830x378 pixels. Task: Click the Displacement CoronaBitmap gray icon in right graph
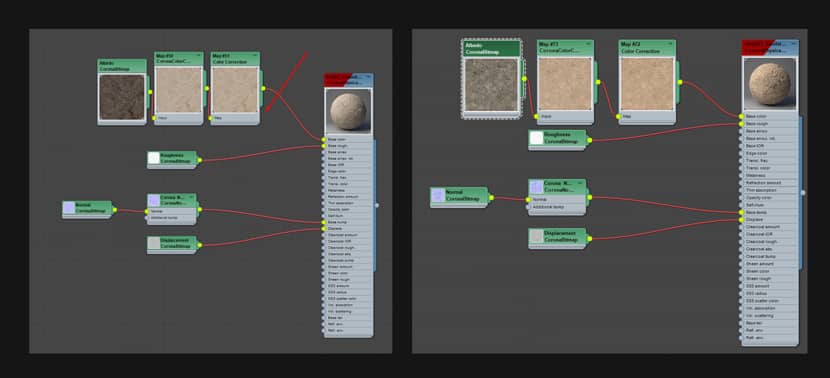pos(537,236)
